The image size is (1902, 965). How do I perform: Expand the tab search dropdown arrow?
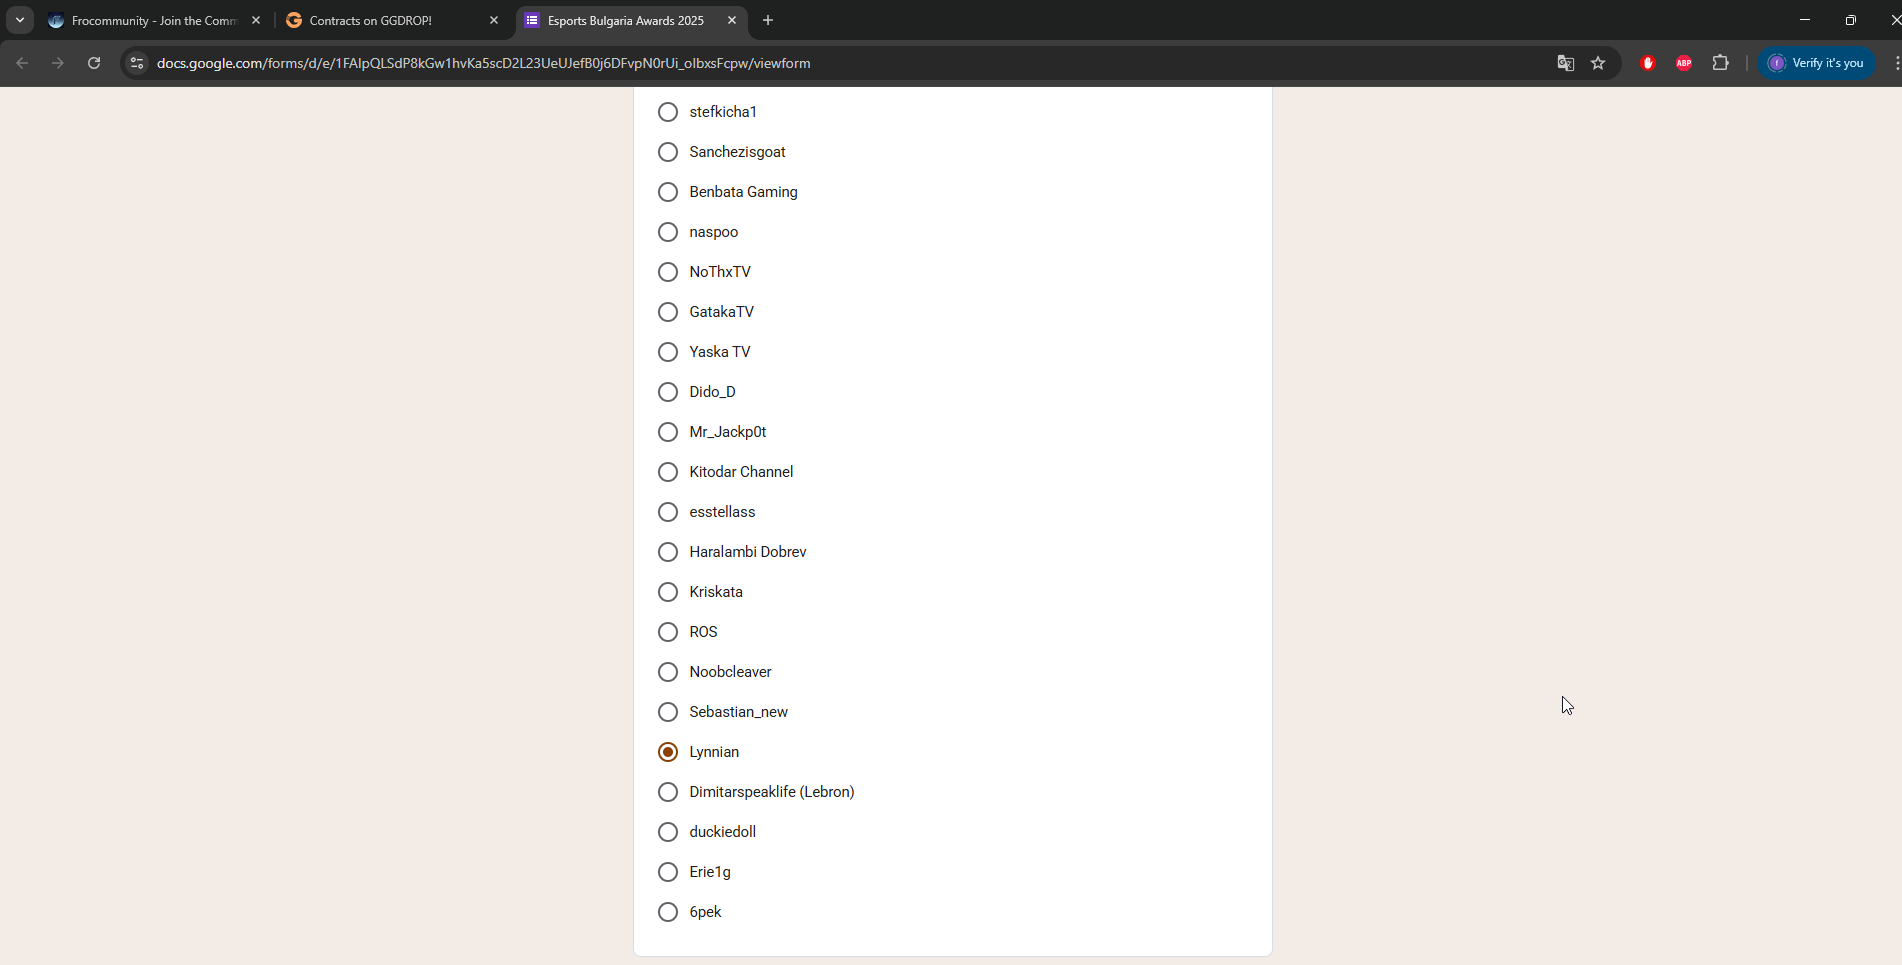point(20,20)
